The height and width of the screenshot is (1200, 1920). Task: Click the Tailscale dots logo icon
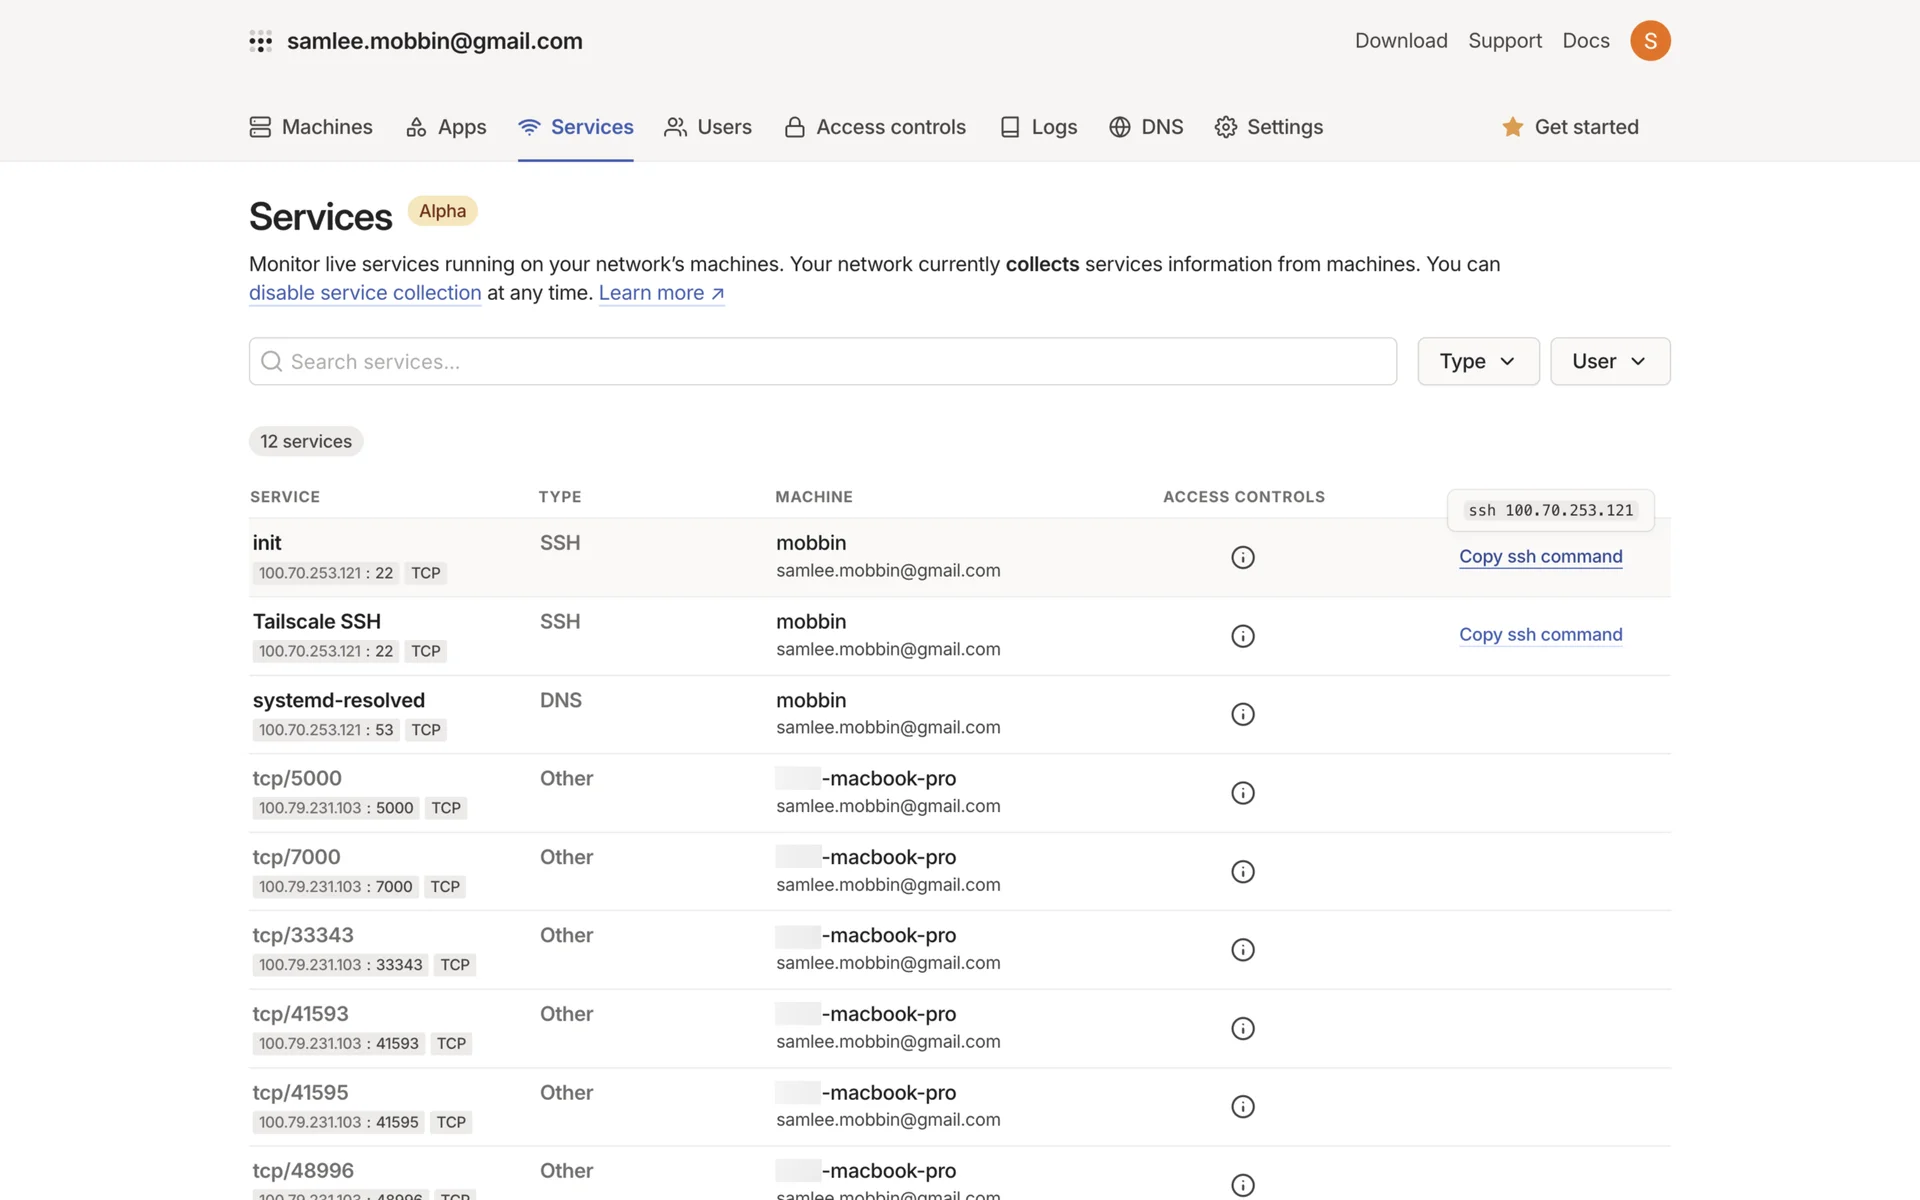tap(260, 41)
